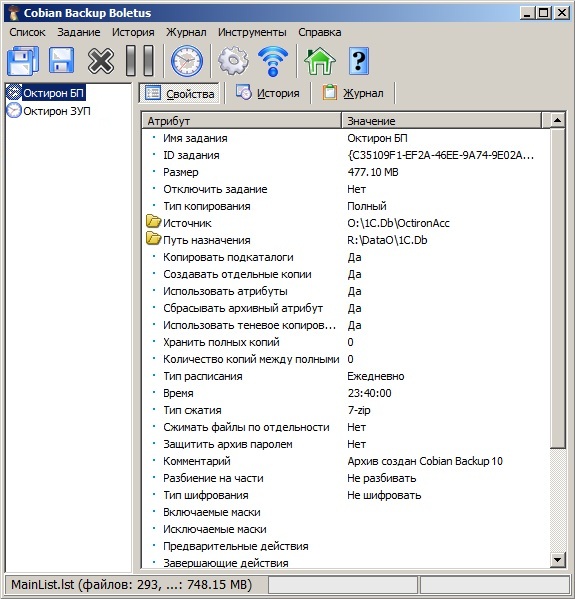This screenshot has width=575, height=599.
Task: Open settings with gear icon
Action: coord(233,61)
